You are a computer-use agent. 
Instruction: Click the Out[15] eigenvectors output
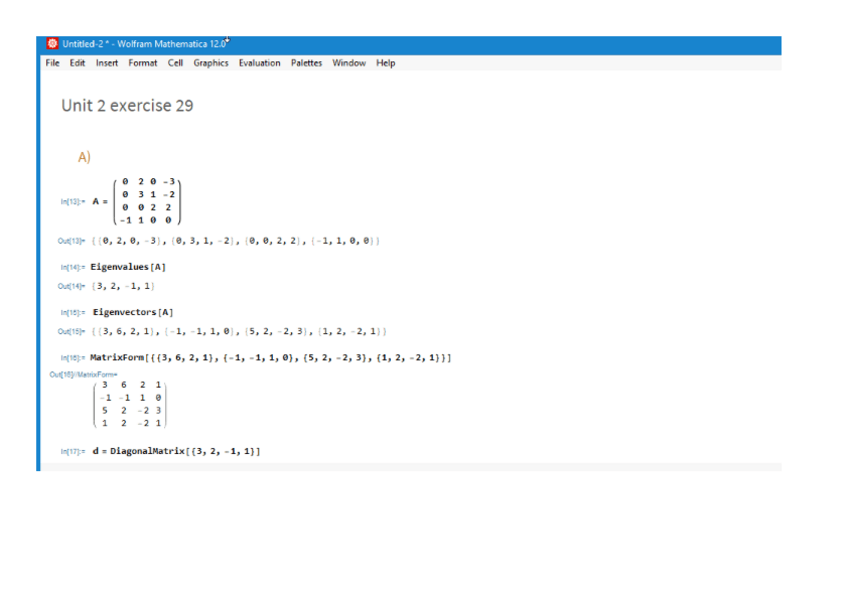pos(238,331)
